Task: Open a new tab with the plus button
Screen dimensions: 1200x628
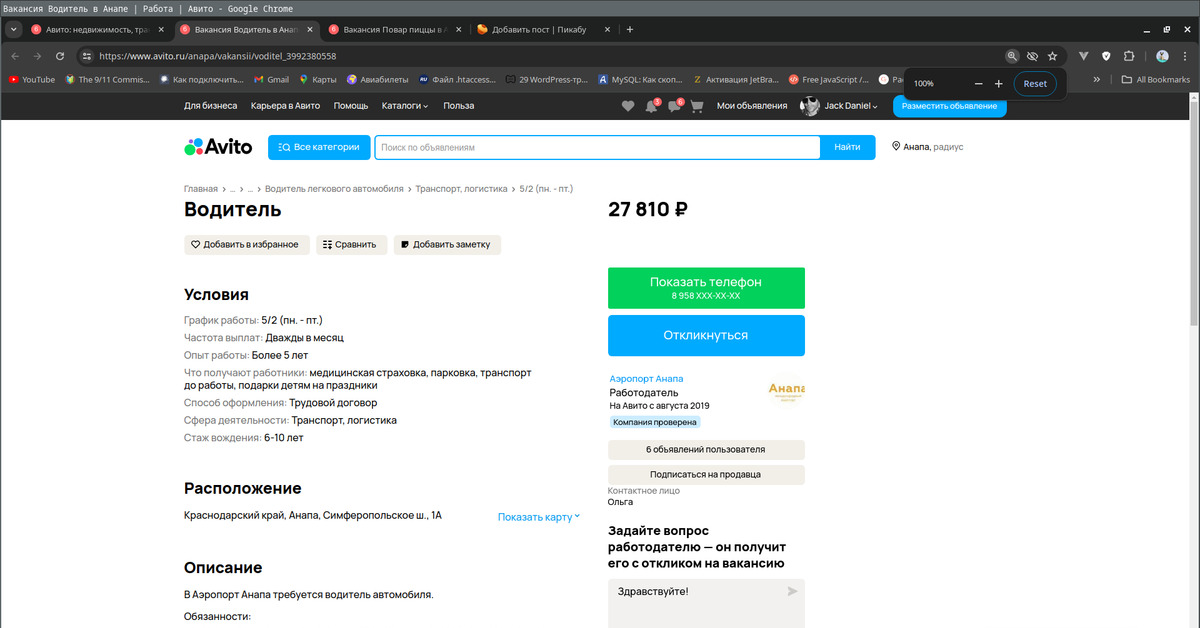Action: 630,29
